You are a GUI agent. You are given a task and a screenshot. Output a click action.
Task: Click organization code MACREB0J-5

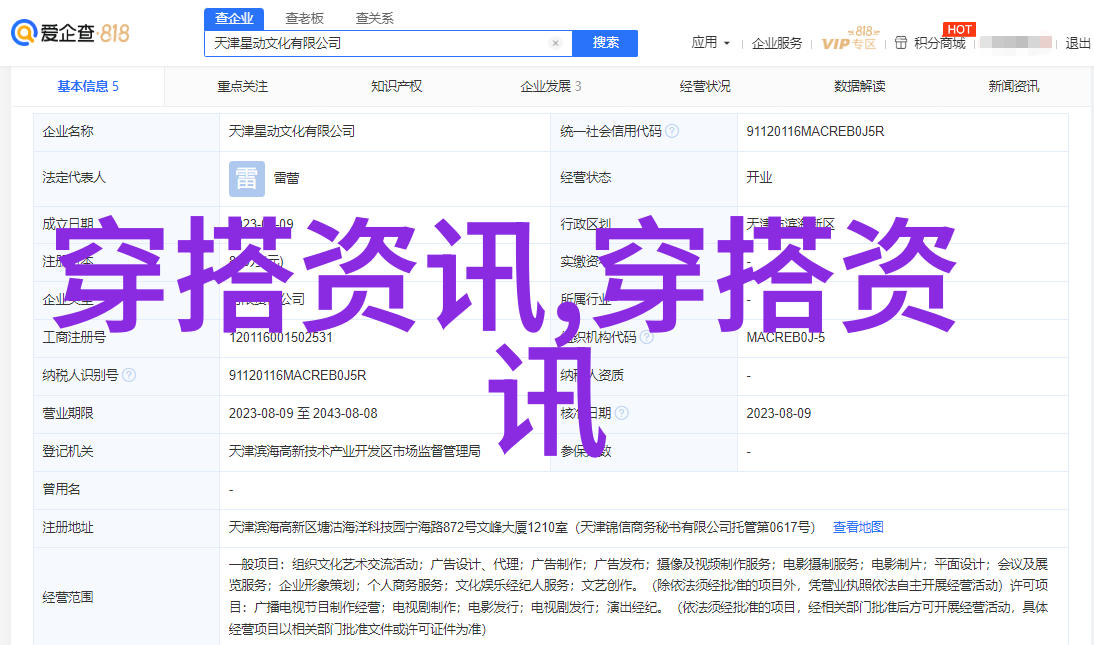[x=786, y=337]
